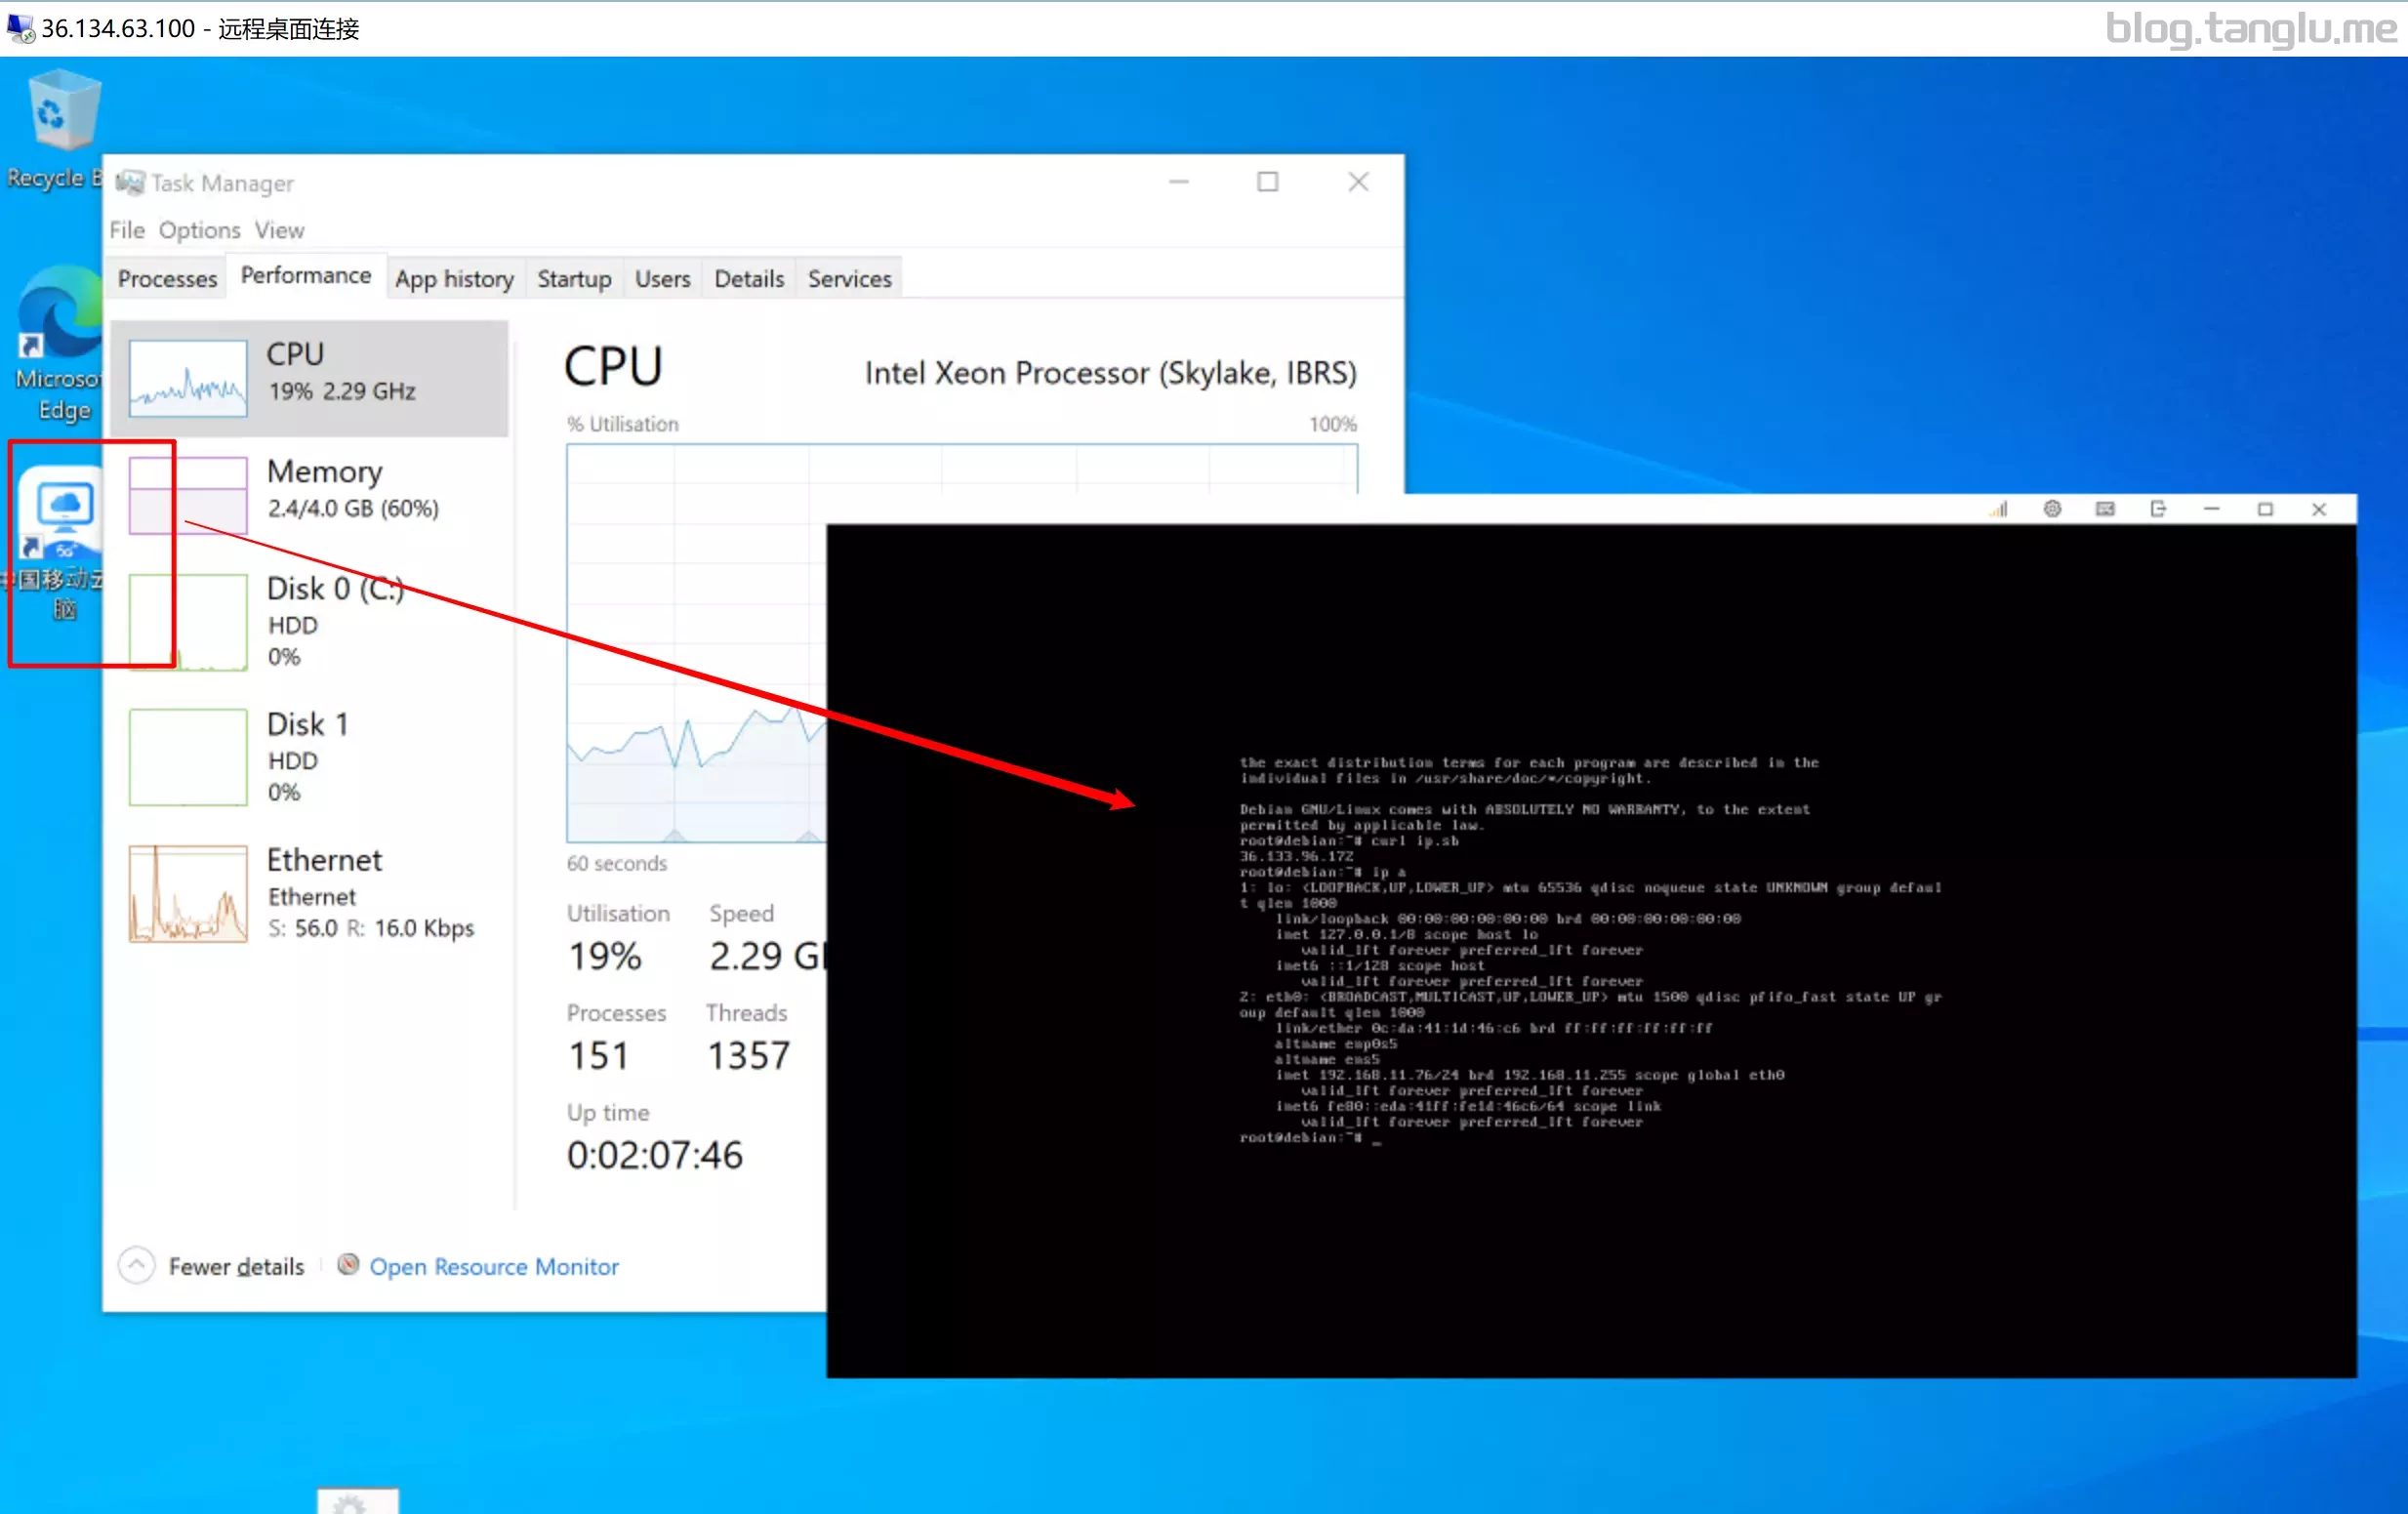Click the Disk 0 (C:) HDD icon
The height and width of the screenshot is (1514, 2408).
[188, 619]
